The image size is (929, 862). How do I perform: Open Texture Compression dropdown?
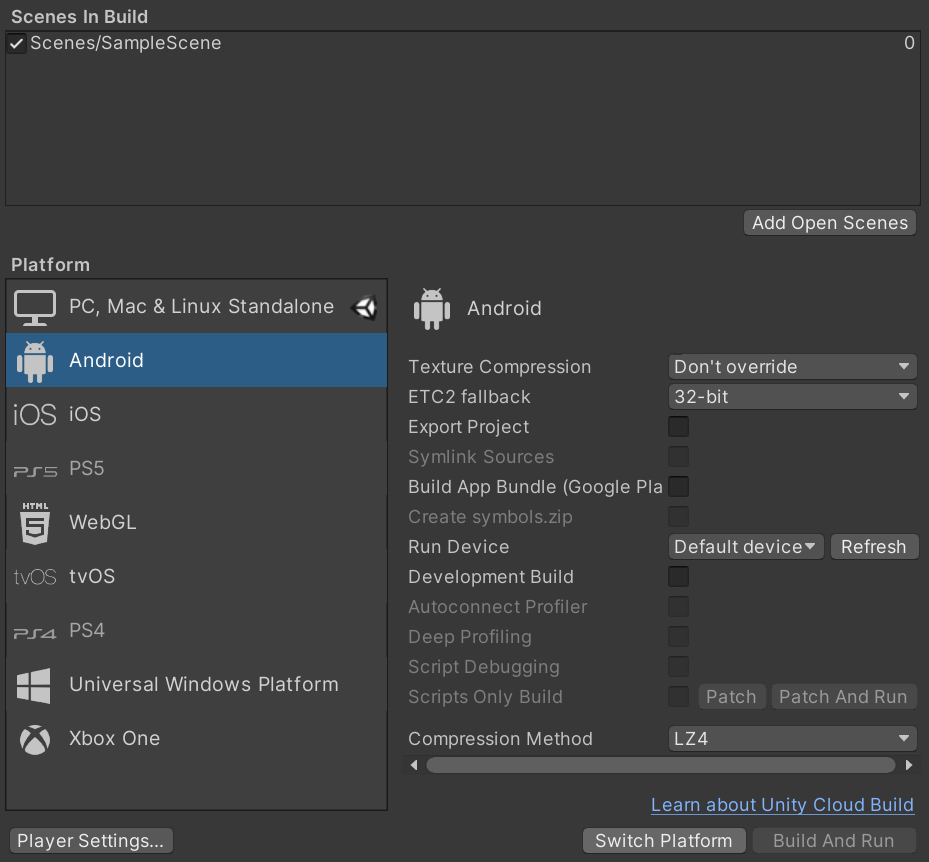click(x=792, y=367)
